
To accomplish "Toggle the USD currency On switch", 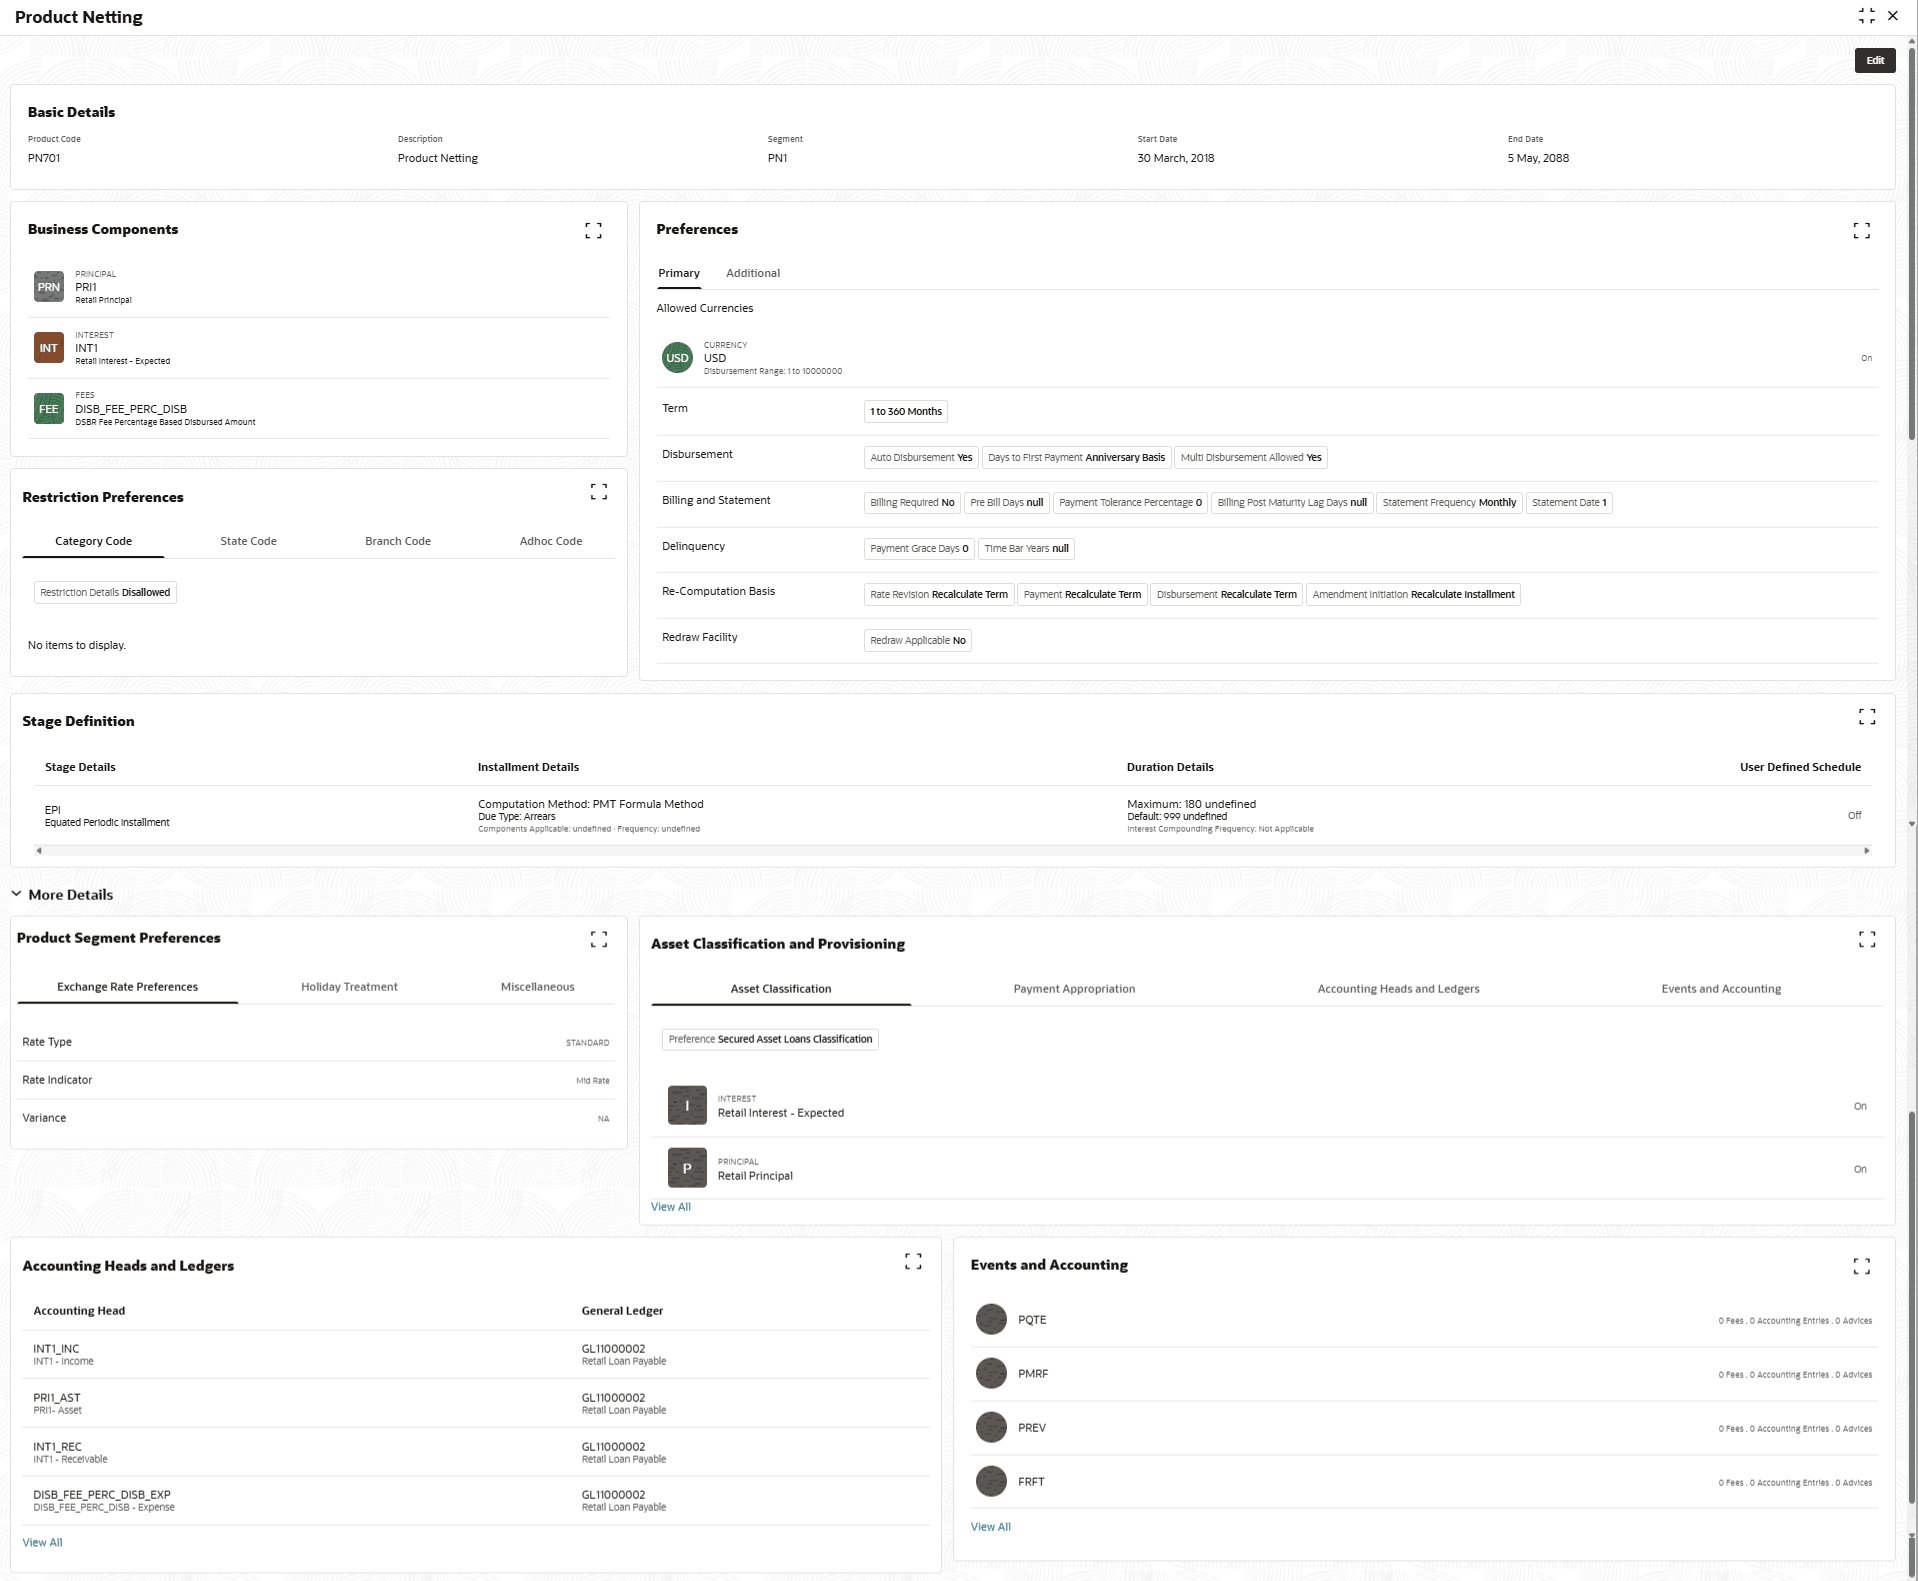I will [1866, 358].
